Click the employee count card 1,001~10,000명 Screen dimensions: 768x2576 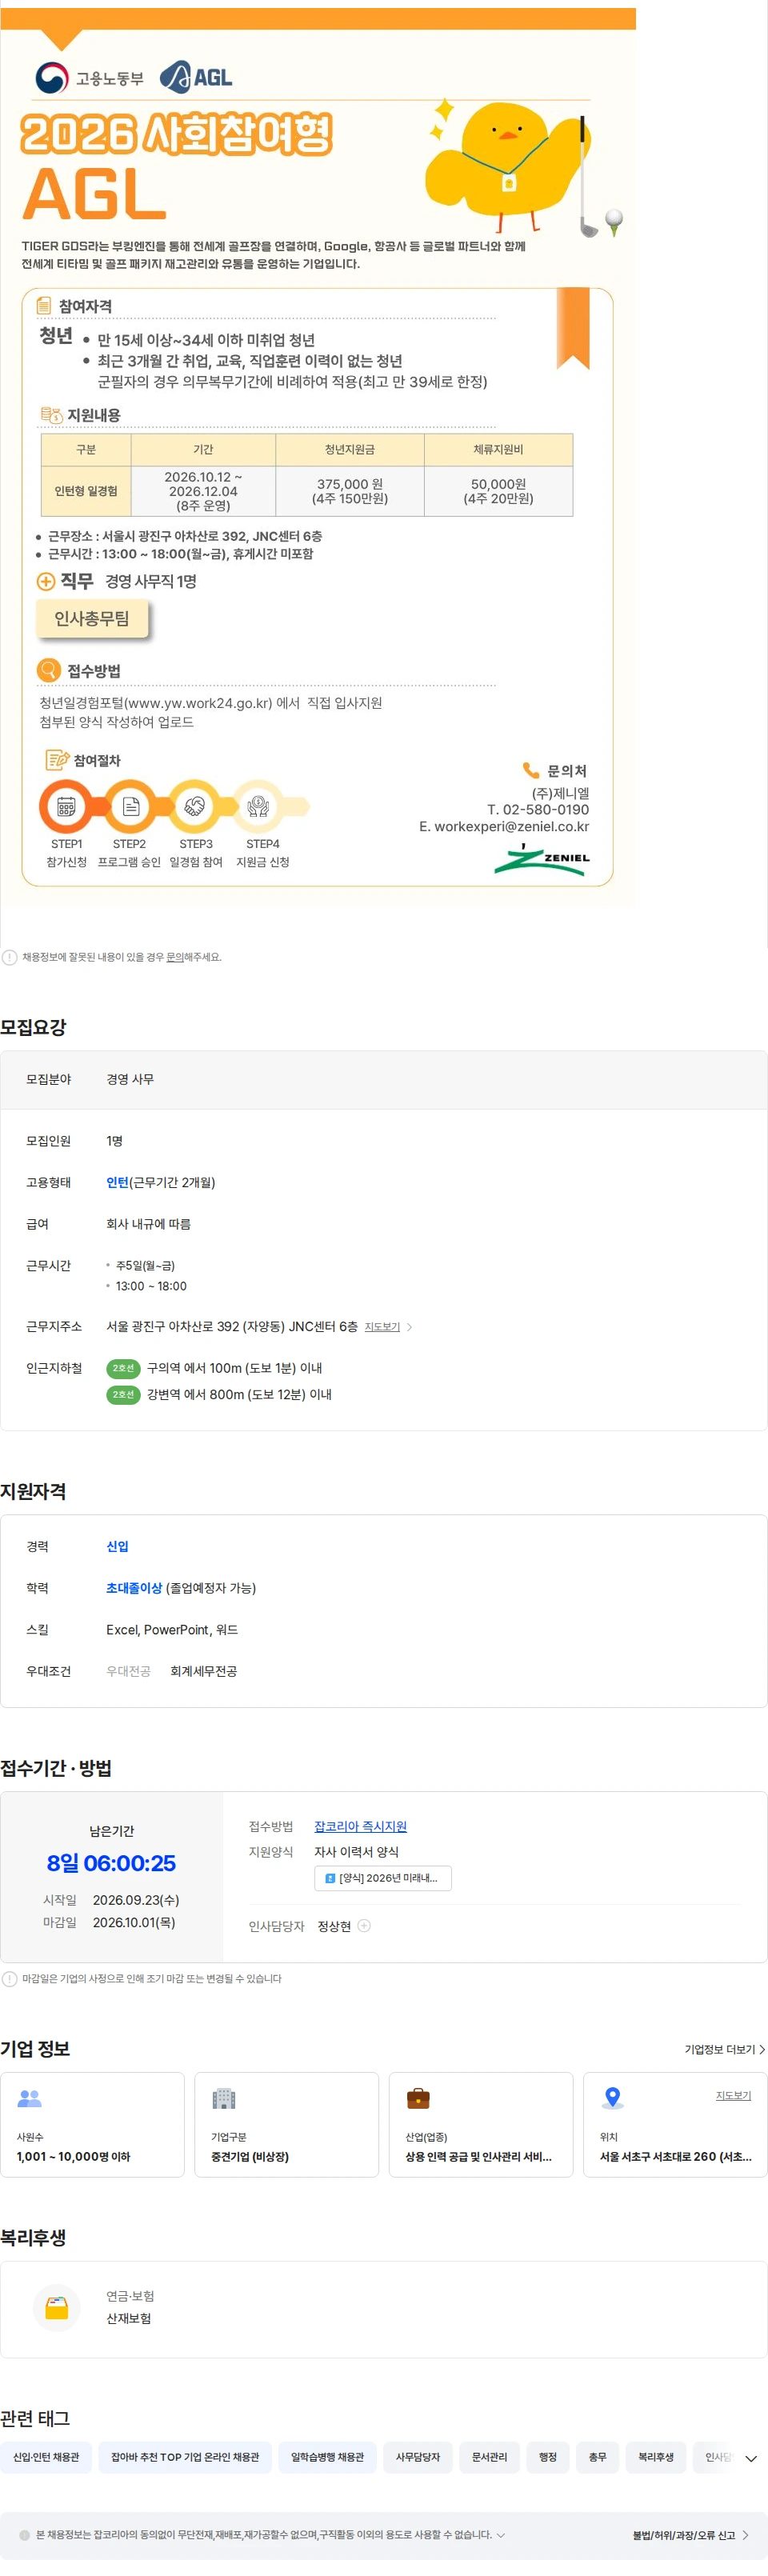pyautogui.click(x=92, y=2124)
